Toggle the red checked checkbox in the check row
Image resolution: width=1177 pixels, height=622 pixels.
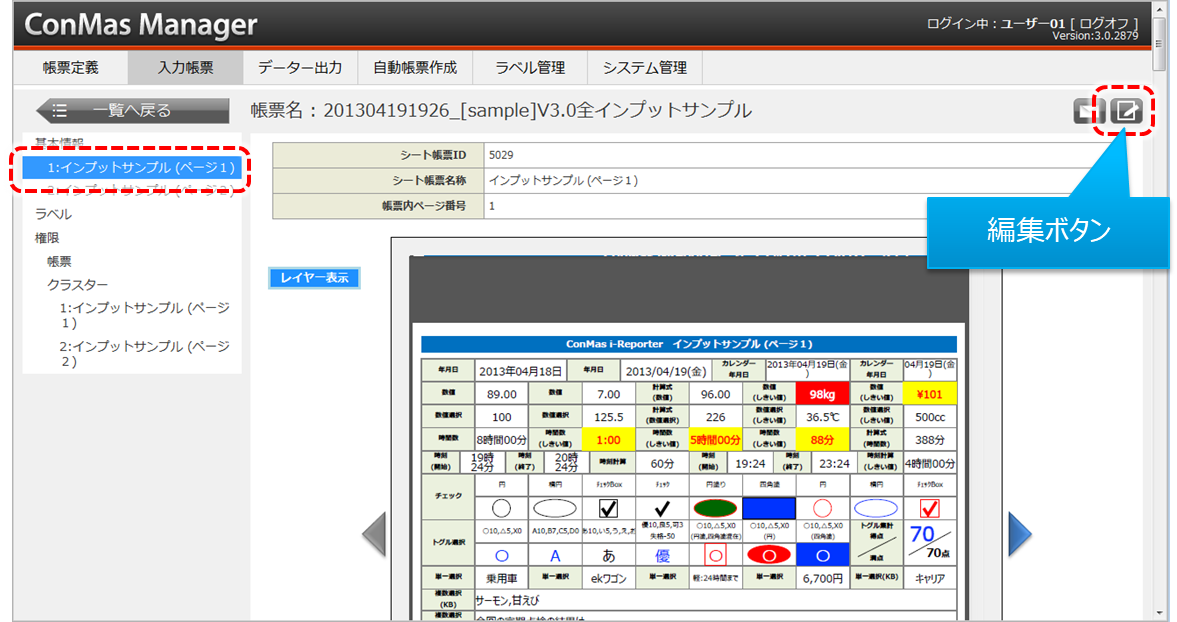[930, 509]
